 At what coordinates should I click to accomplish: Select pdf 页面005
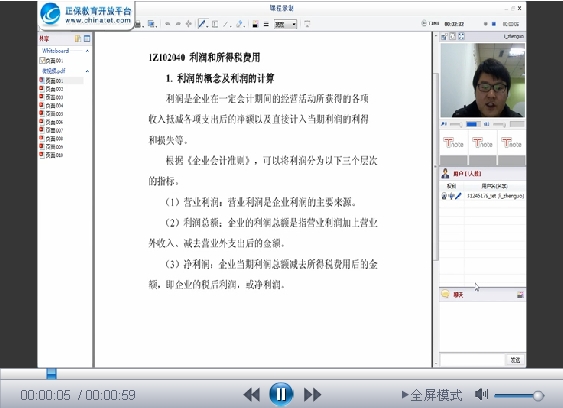click(51, 113)
